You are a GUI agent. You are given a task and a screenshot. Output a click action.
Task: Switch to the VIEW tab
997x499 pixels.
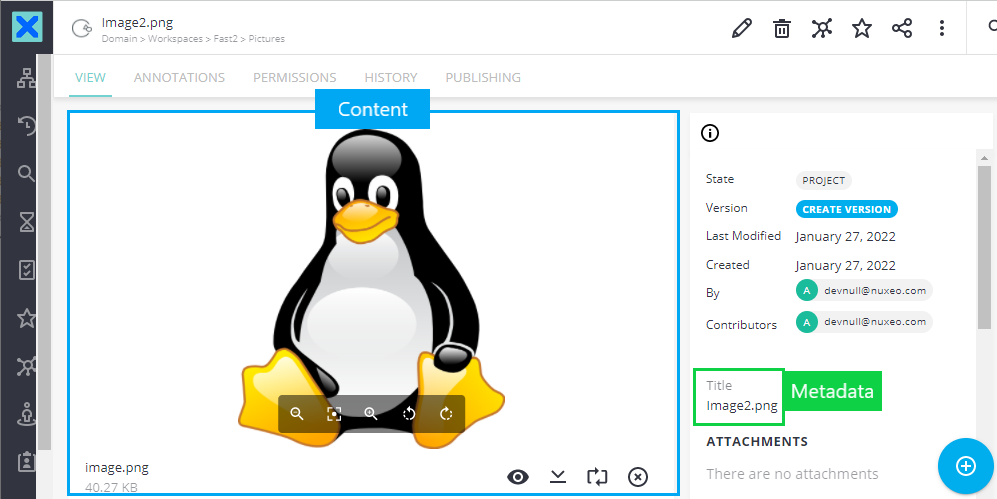tap(90, 78)
